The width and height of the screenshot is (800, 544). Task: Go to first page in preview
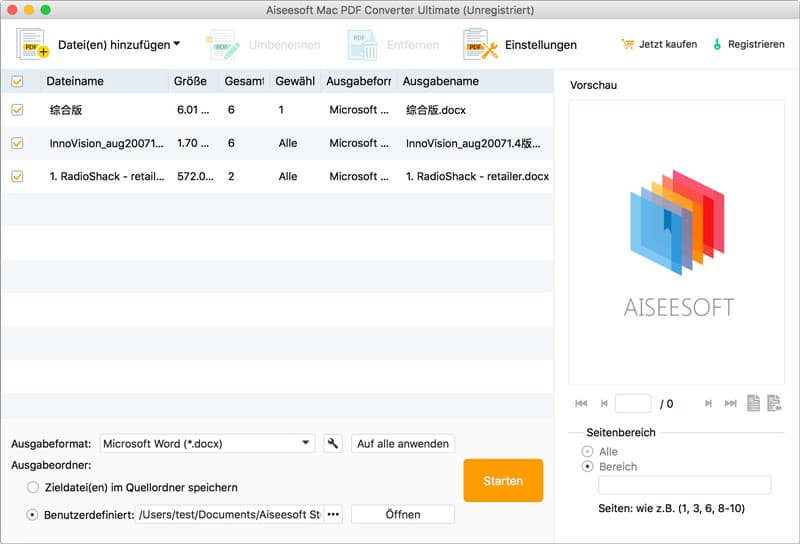coord(581,403)
